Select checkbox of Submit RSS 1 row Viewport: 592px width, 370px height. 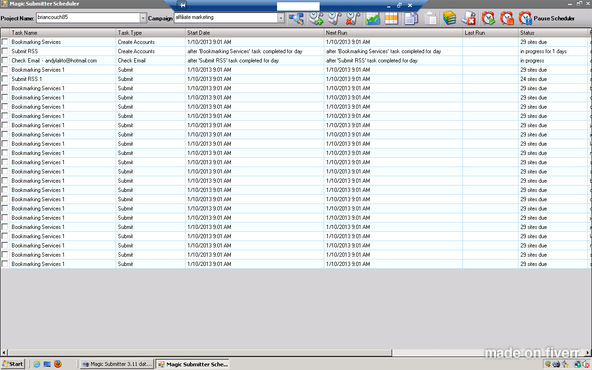(5, 79)
